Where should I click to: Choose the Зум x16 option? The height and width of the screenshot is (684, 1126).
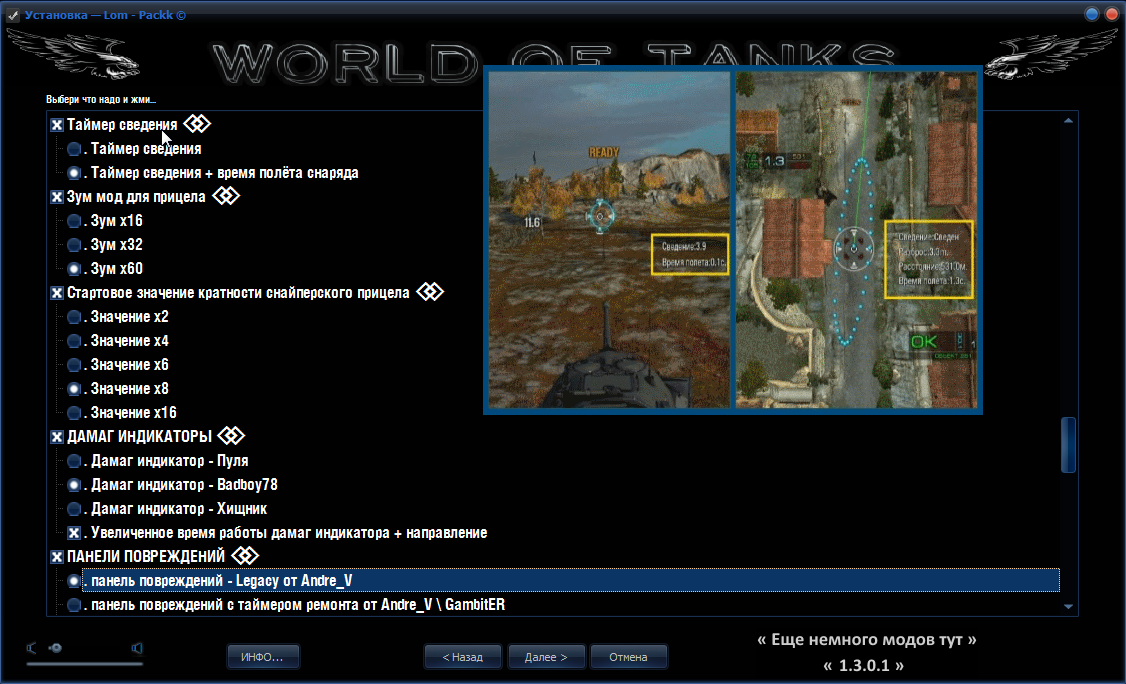coord(73,221)
